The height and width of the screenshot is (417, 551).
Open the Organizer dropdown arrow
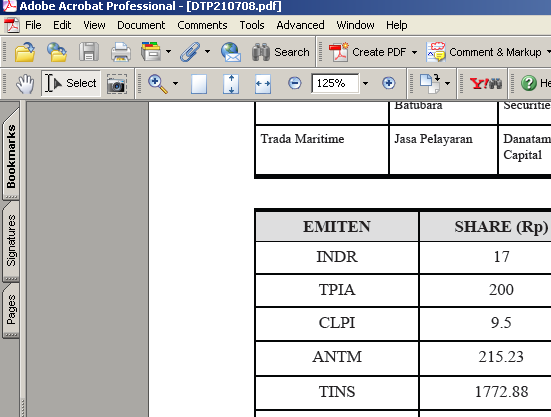click(168, 52)
